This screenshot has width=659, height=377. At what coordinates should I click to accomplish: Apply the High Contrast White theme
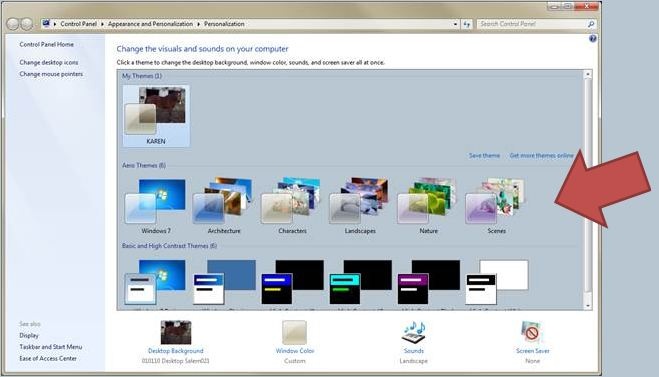tap(497, 282)
